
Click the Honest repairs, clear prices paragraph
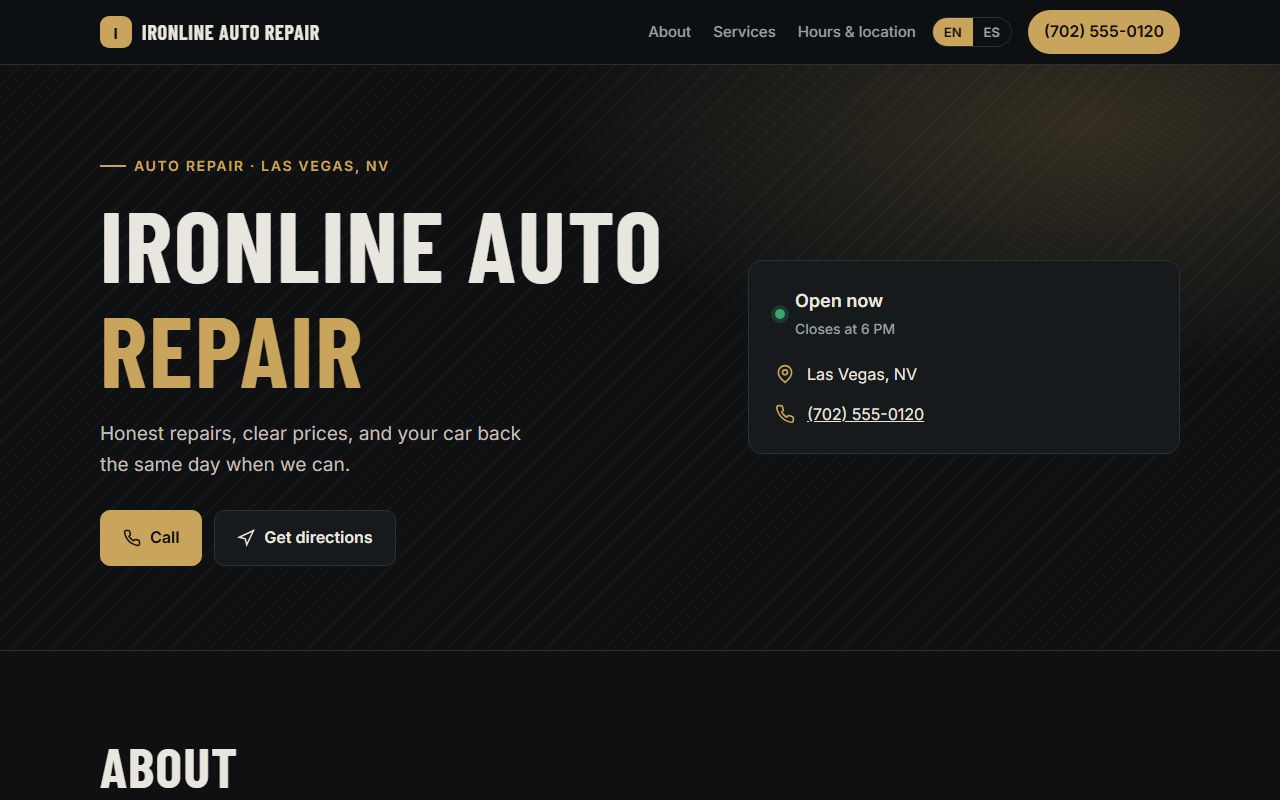point(311,449)
